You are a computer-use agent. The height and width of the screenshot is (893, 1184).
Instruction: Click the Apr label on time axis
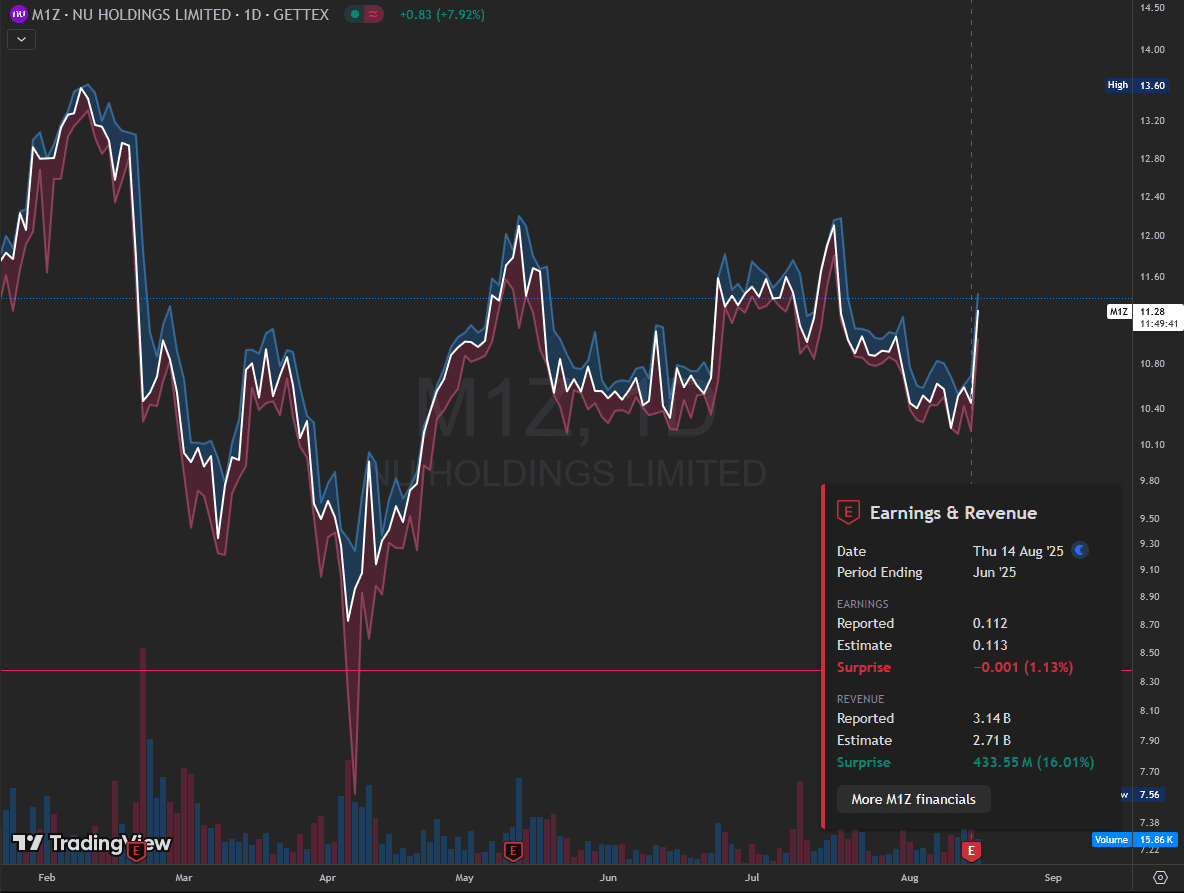[327, 878]
